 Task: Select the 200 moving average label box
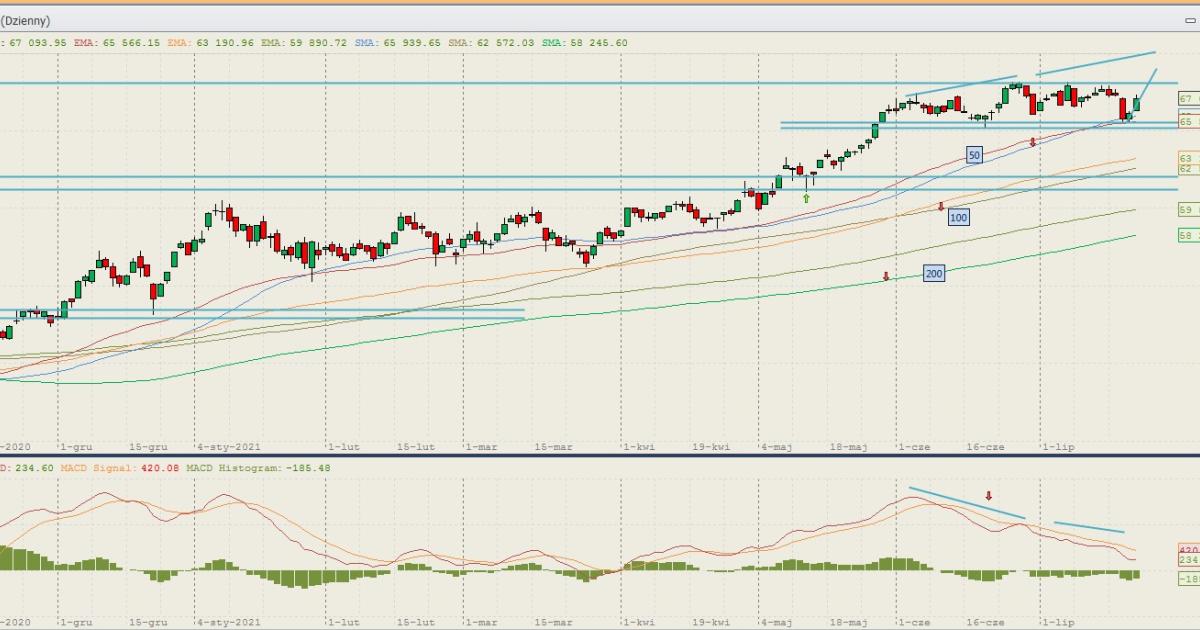click(934, 273)
